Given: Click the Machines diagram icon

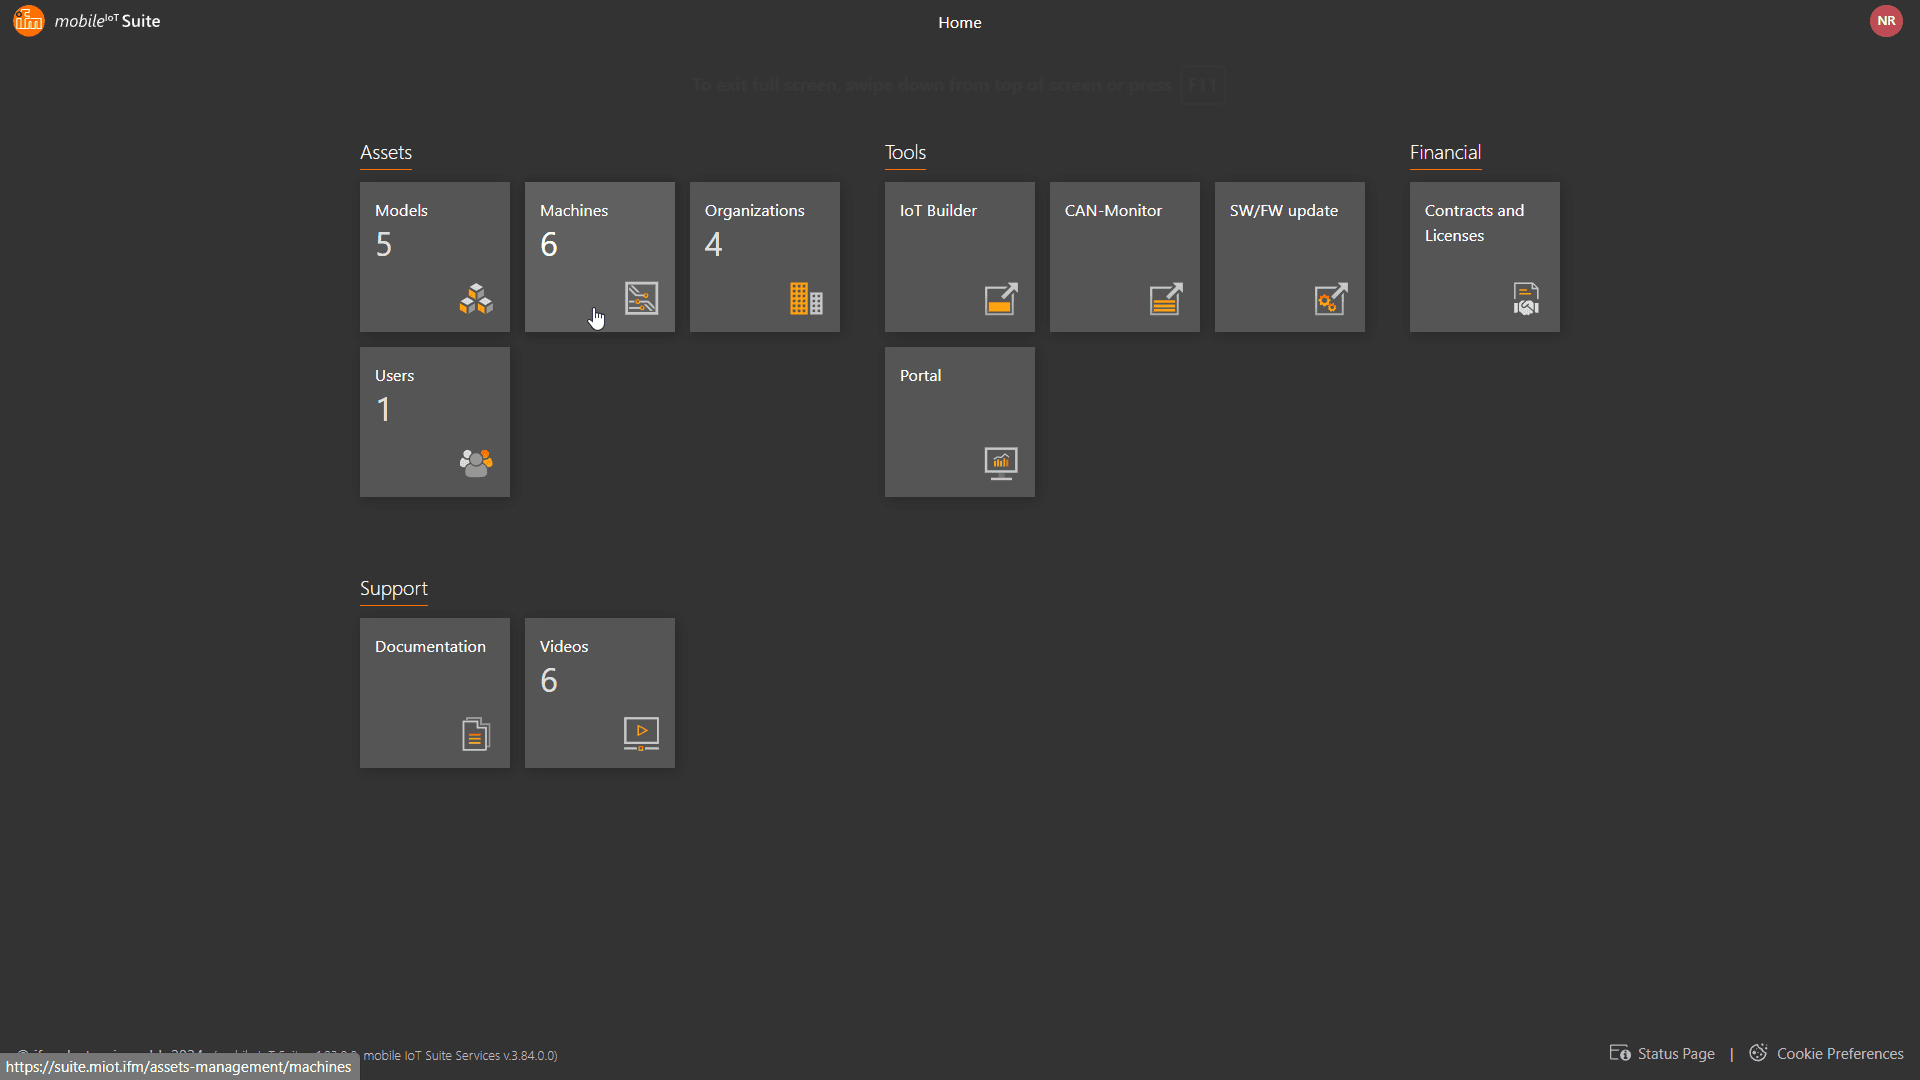Looking at the screenshot, I should point(641,298).
